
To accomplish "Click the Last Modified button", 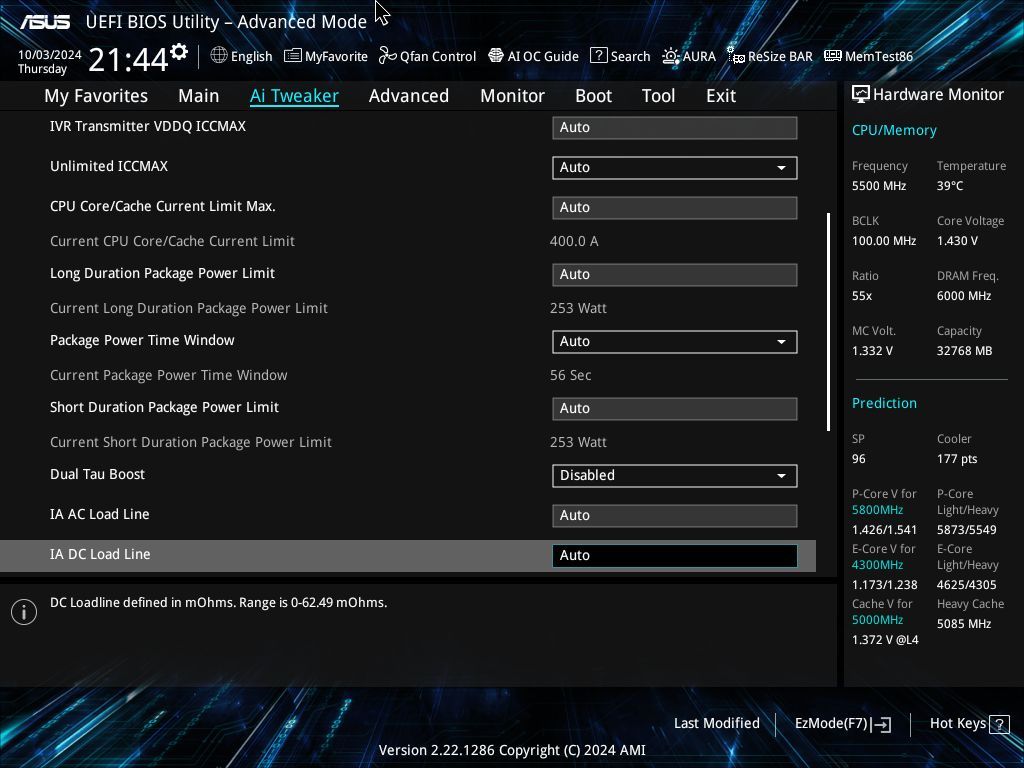I will point(716,723).
